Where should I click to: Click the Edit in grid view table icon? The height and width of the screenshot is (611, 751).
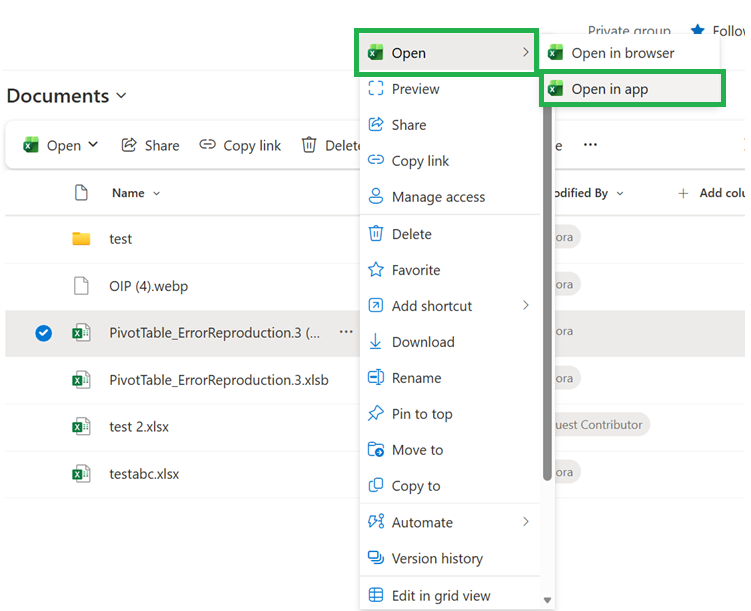pos(376,594)
